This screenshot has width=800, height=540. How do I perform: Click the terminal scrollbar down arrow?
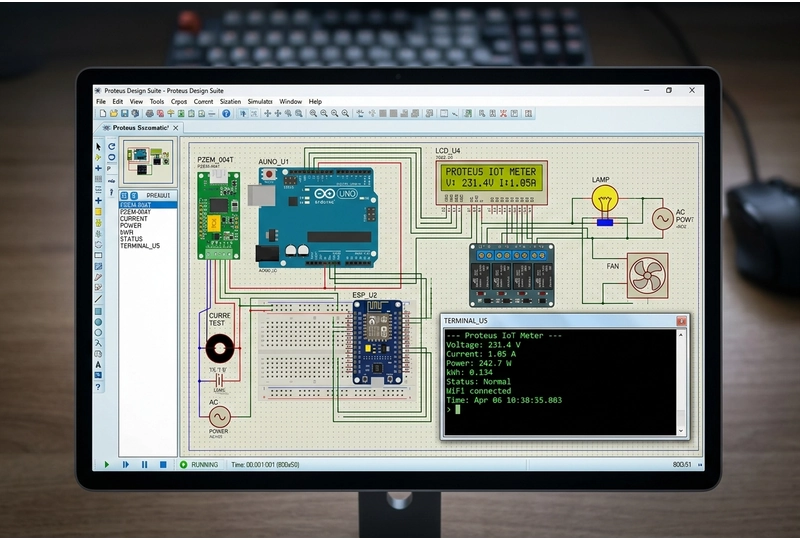681,431
